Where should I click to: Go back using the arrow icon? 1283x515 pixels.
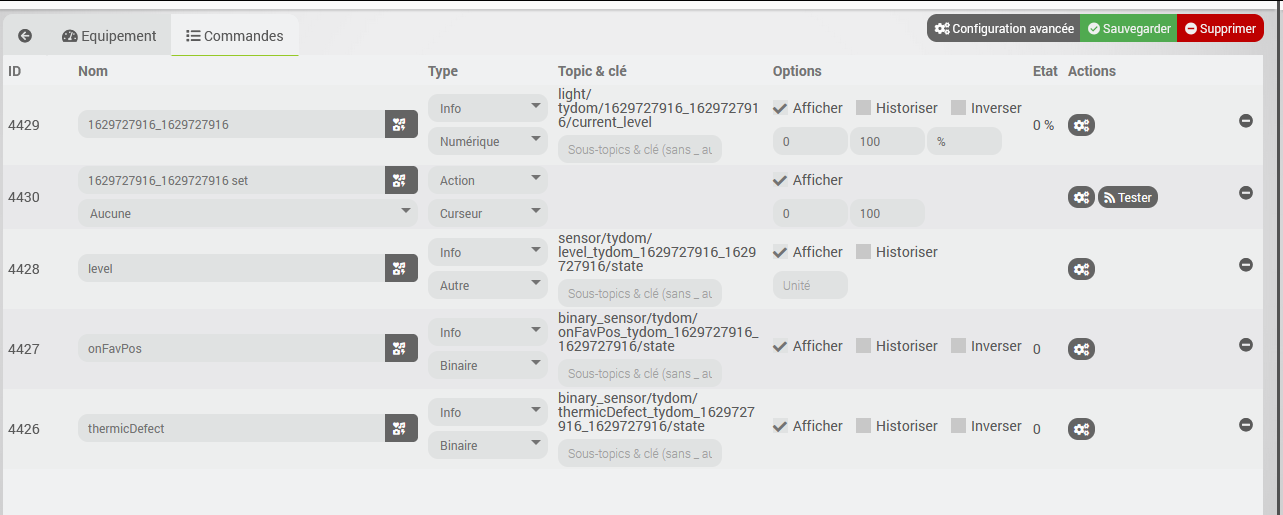click(25, 36)
